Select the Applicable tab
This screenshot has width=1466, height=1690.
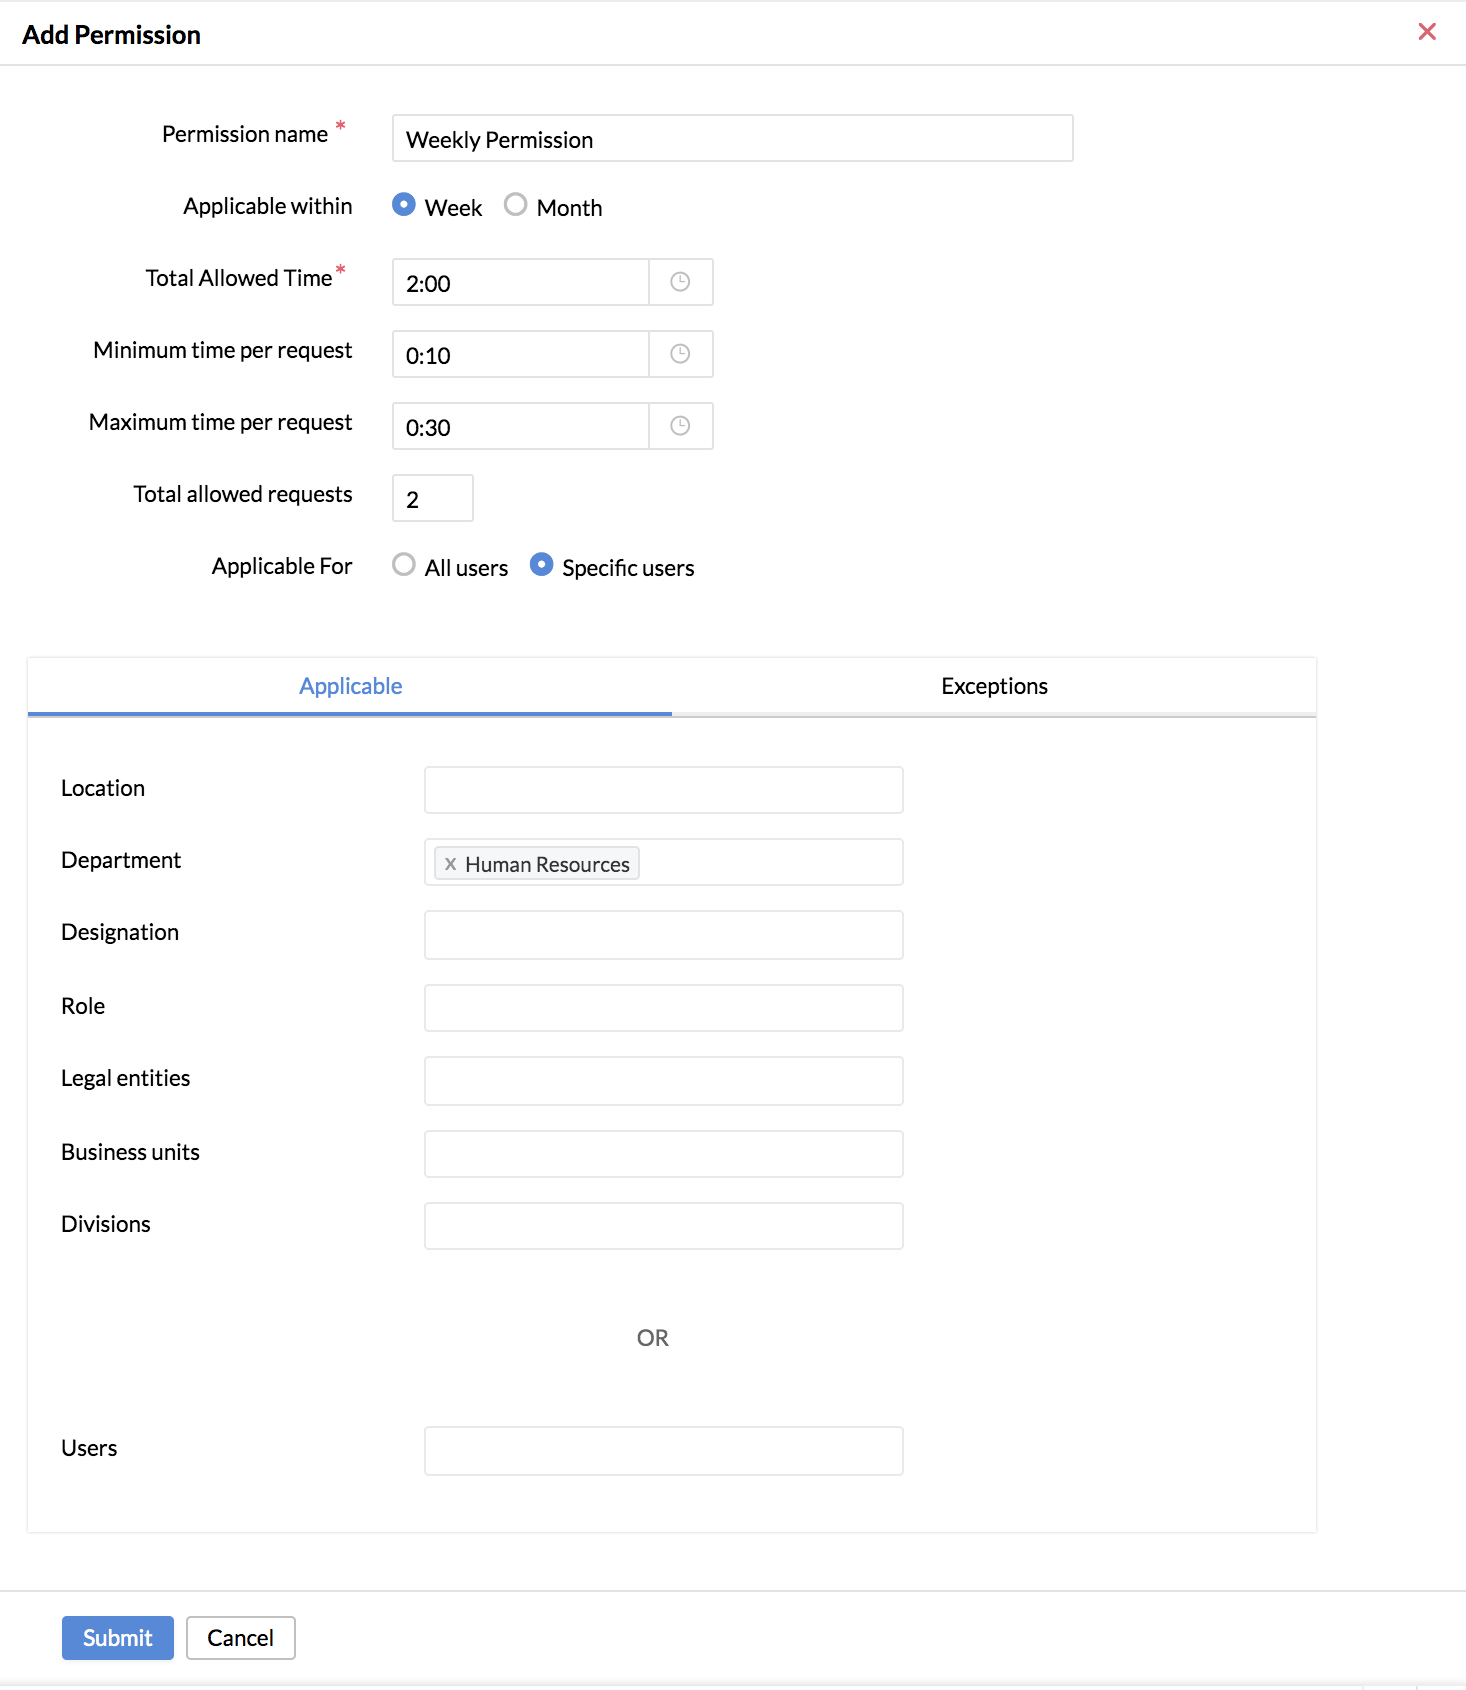[350, 686]
